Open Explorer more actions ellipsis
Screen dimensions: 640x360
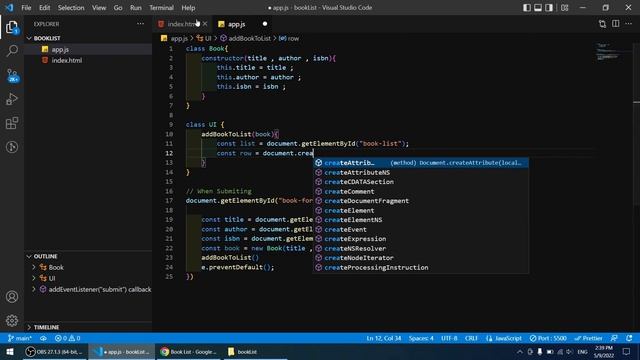(x=140, y=24)
